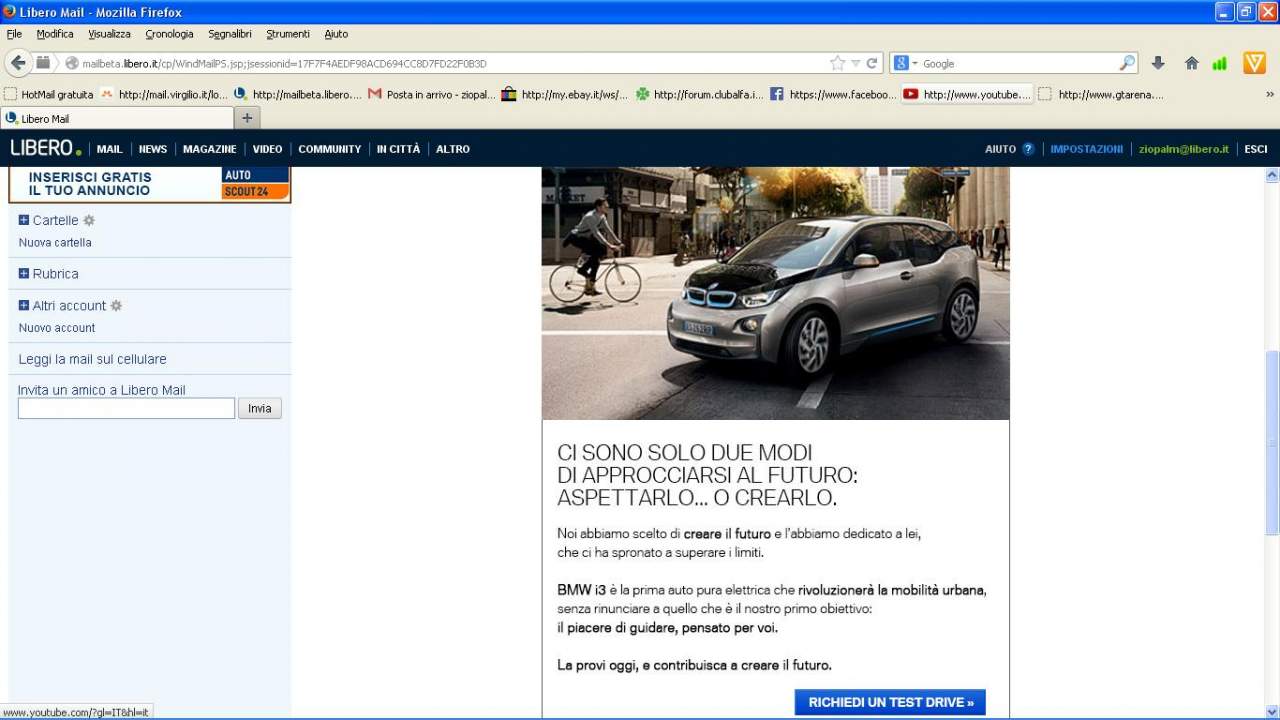Screen dimensions: 1280x720
Task: Go to the Firefox home page icon
Action: 1191,63
